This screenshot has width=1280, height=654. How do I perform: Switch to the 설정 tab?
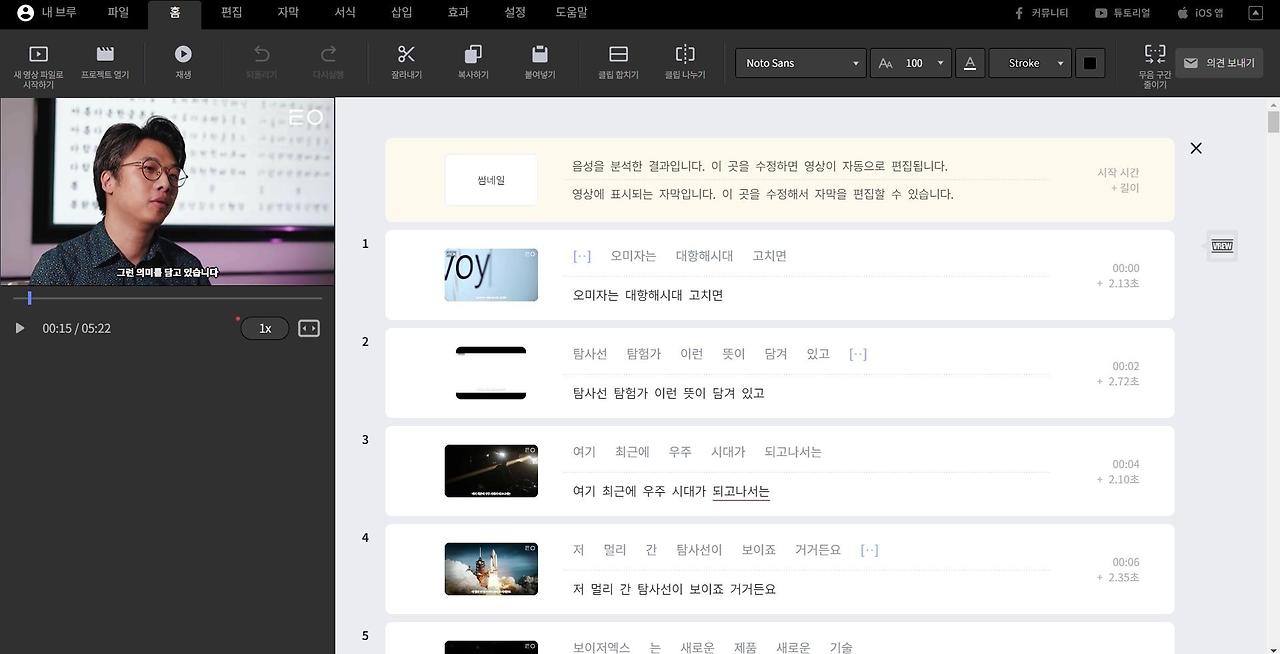click(x=515, y=13)
